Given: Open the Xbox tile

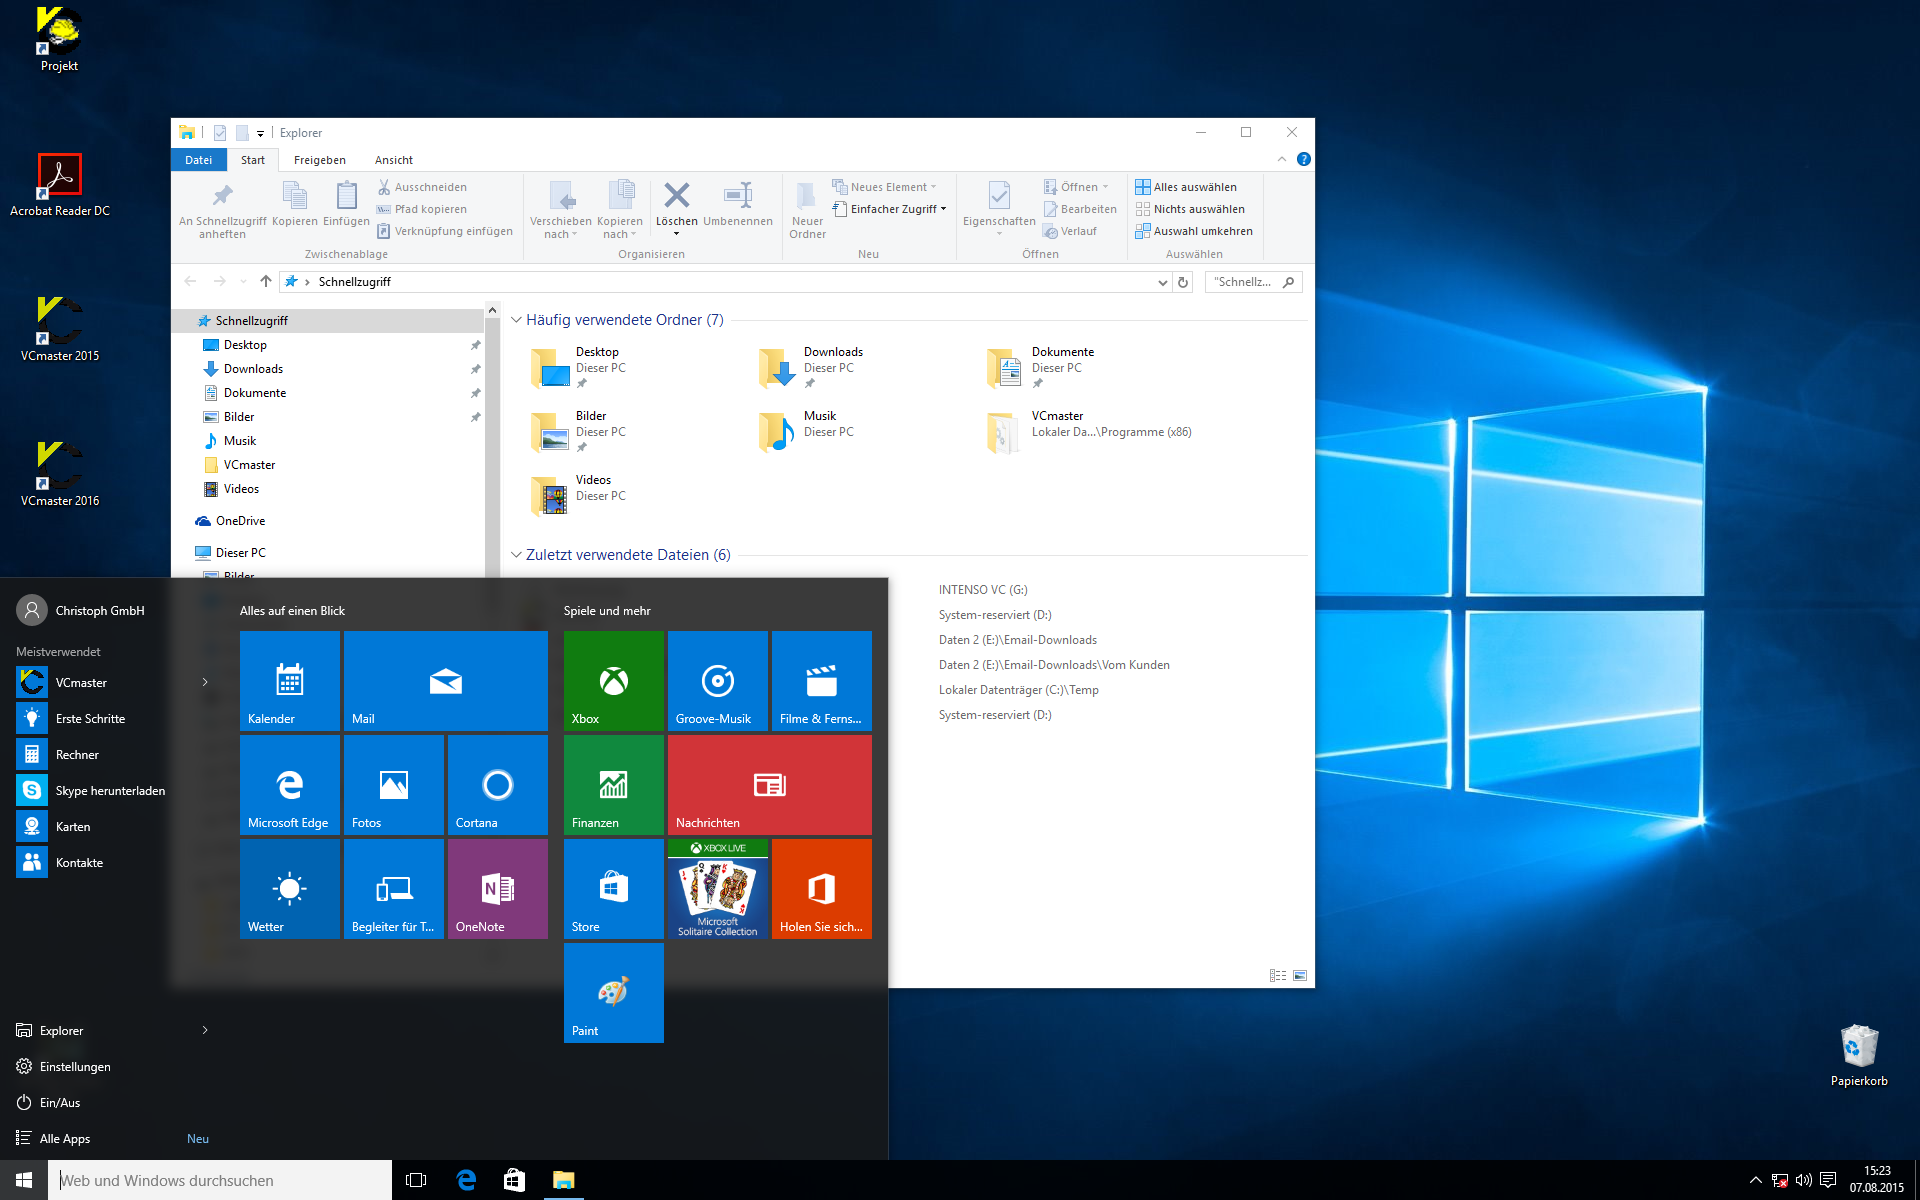Looking at the screenshot, I should click(613, 681).
